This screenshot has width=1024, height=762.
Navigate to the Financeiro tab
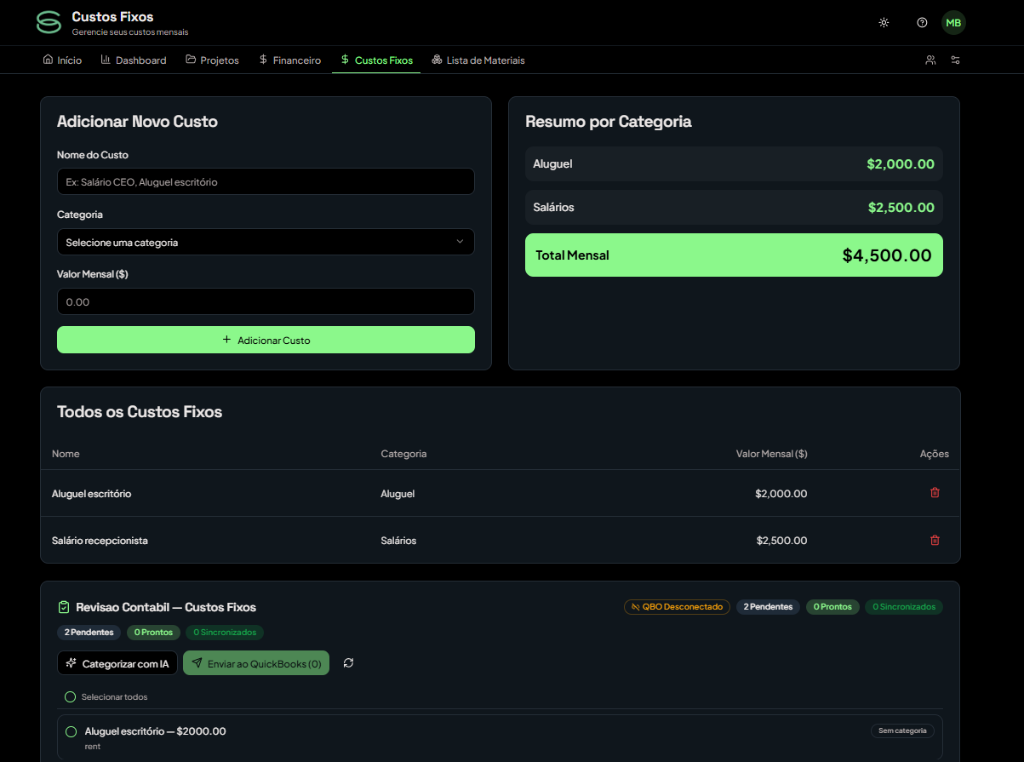coord(290,60)
